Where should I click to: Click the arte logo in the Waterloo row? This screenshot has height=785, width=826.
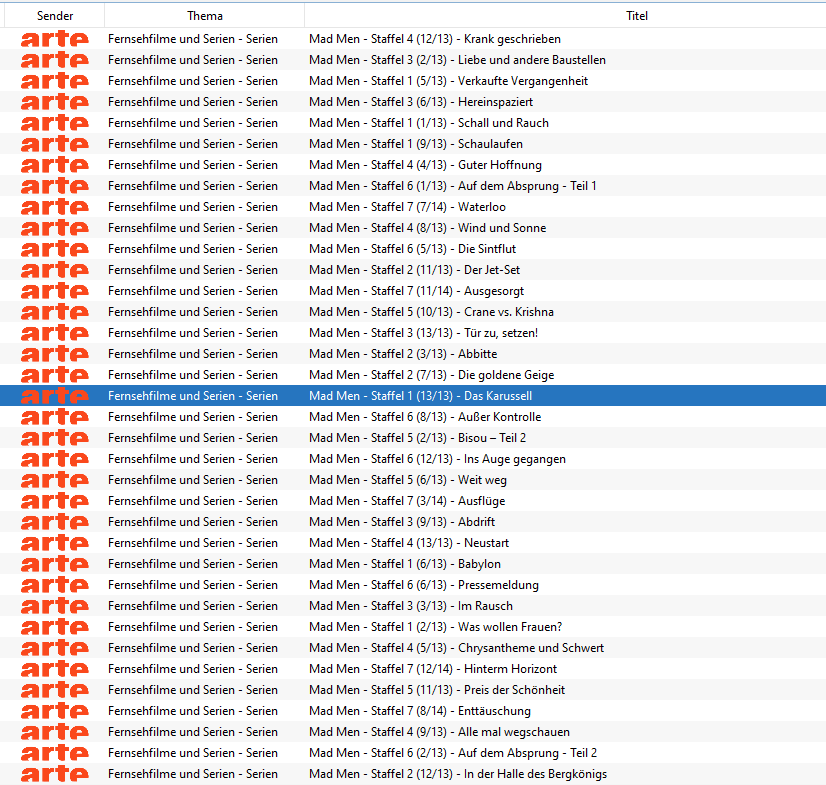pyautogui.click(x=55, y=207)
